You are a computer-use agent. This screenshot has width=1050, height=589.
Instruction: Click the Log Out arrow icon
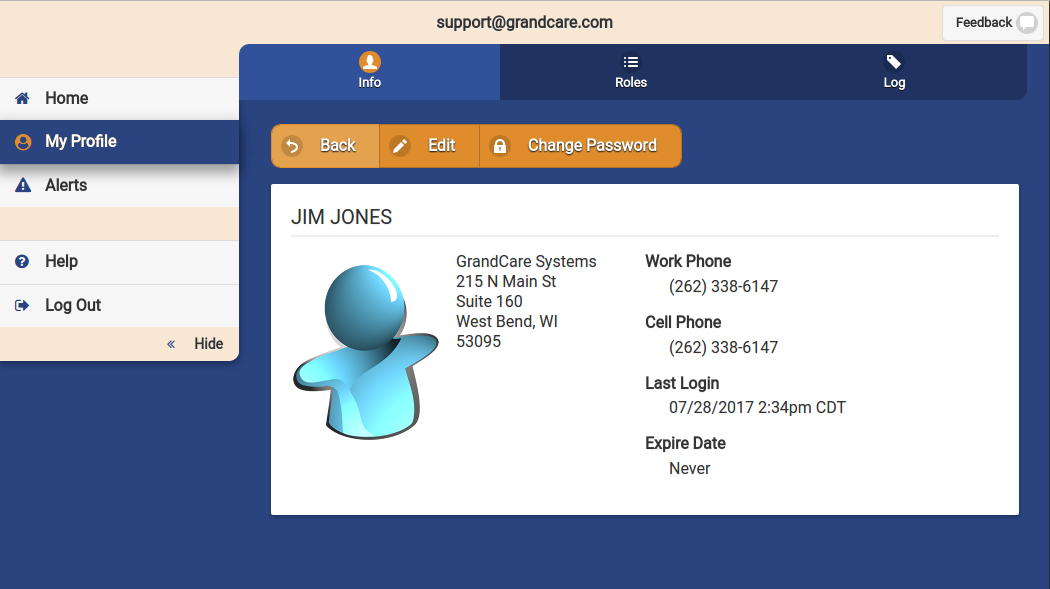tap(22, 306)
